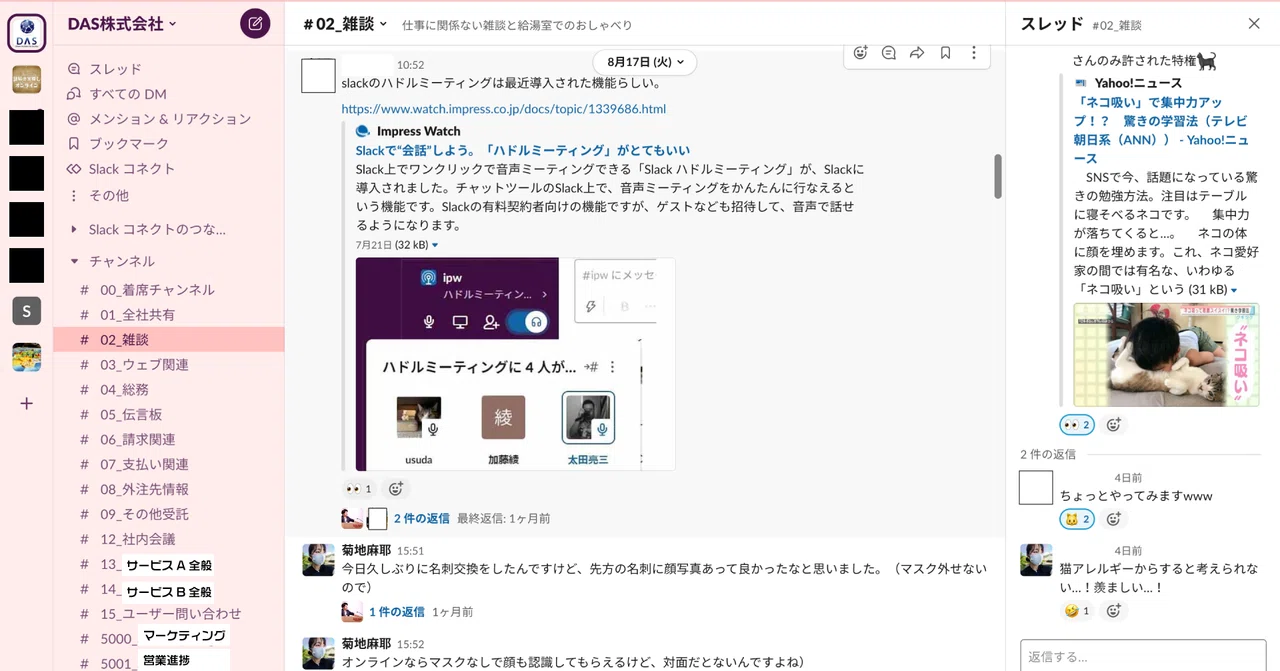Screen dimensions: 1280x671
Task: Click the message list scrollbar
Action: (997, 176)
